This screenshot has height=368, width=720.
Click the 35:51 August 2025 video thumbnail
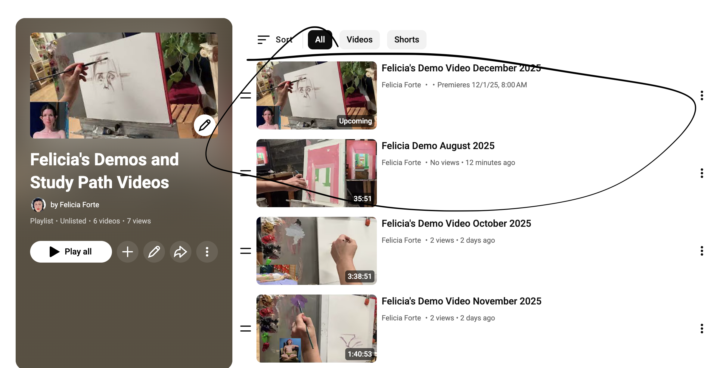(x=316, y=173)
